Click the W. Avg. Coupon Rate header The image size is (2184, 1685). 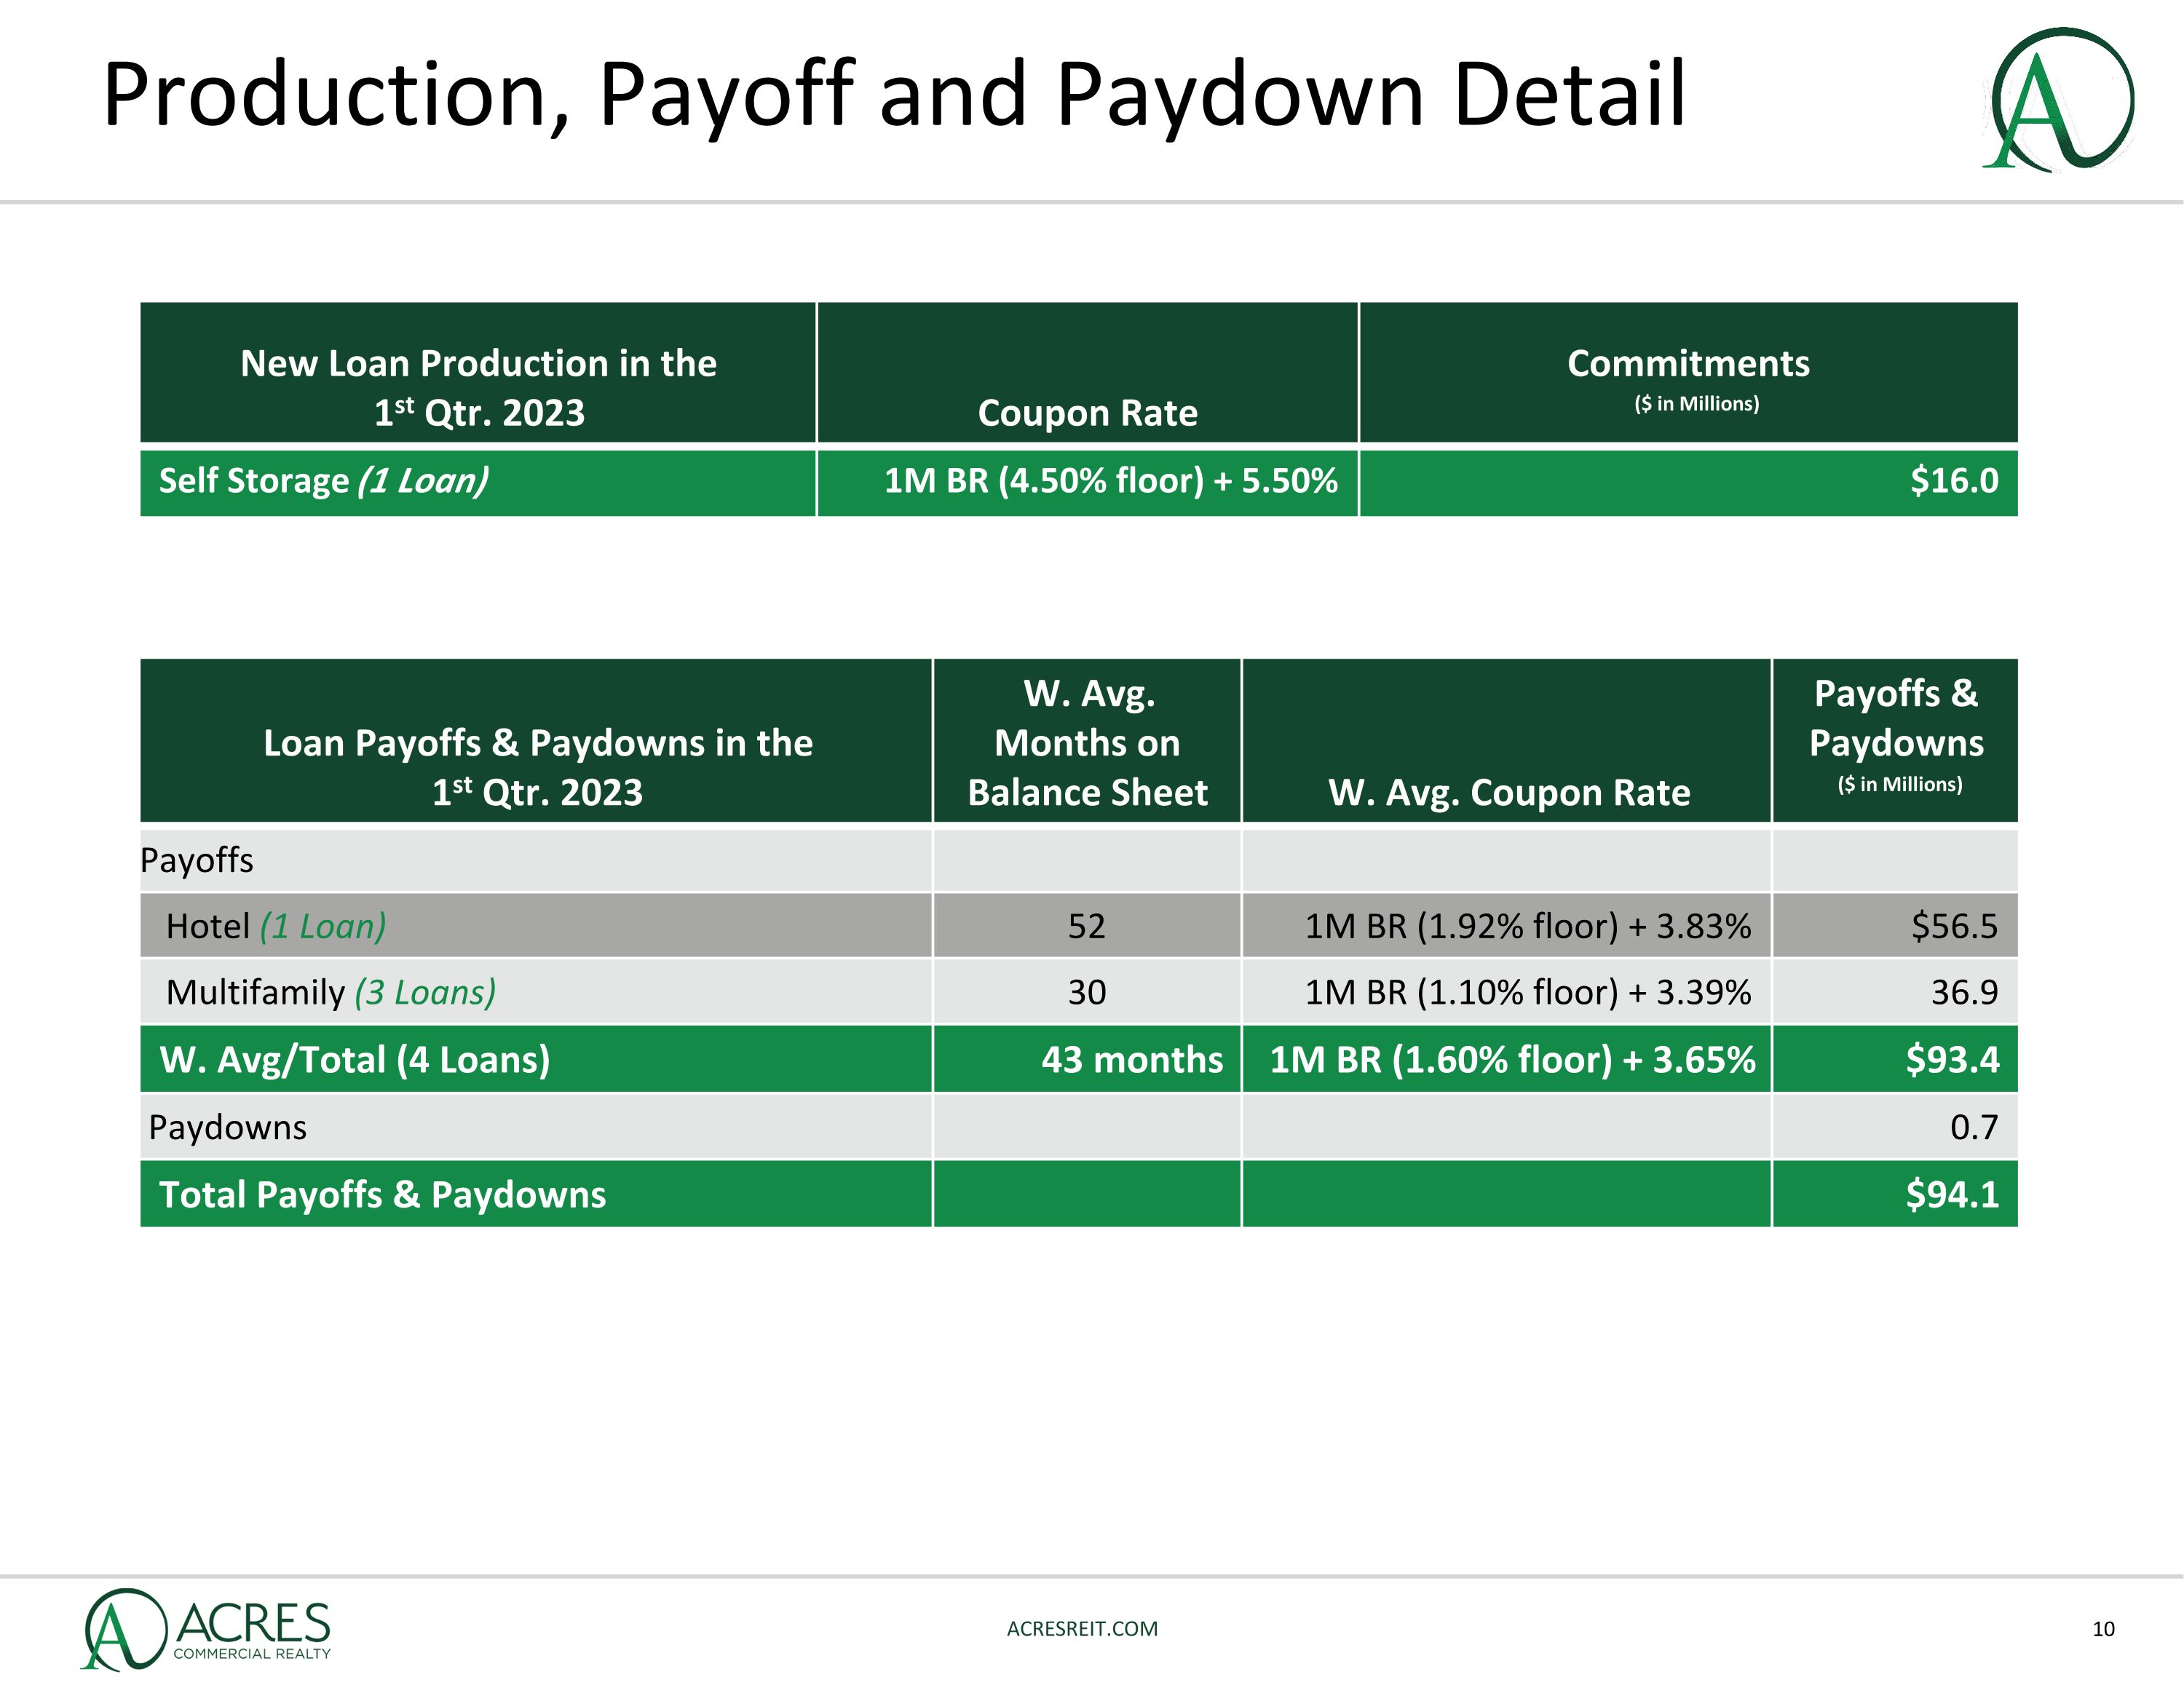(x=1508, y=792)
